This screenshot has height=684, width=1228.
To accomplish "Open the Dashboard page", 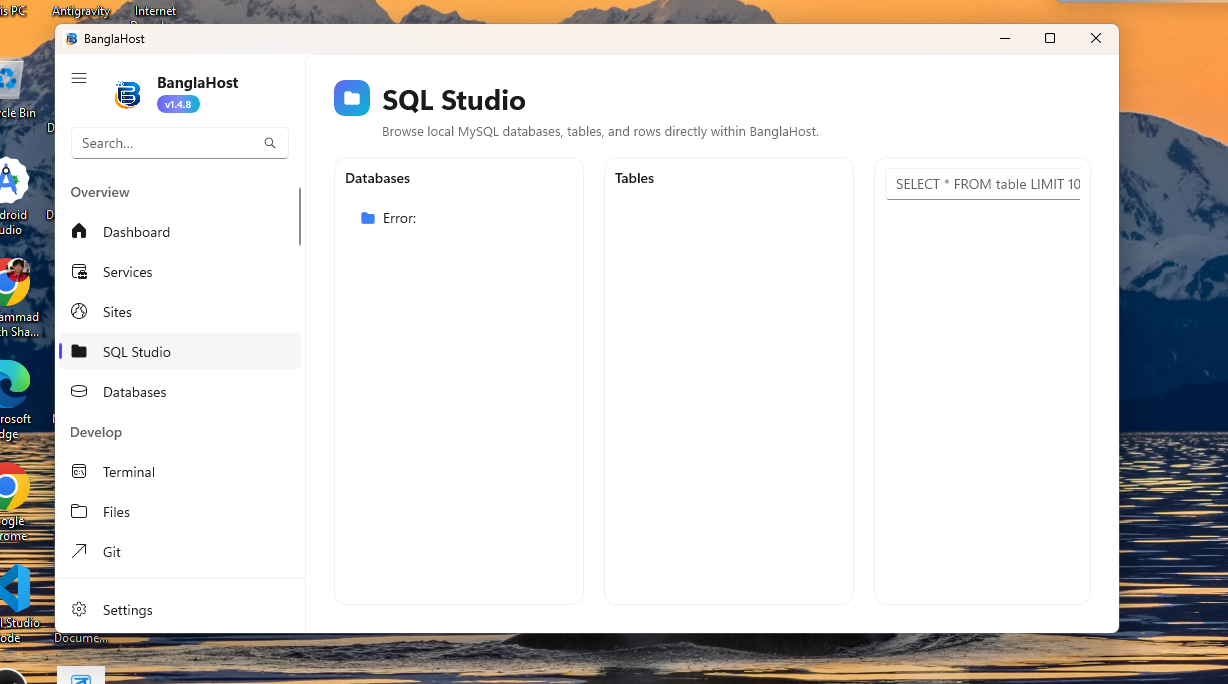I will [x=180, y=231].
